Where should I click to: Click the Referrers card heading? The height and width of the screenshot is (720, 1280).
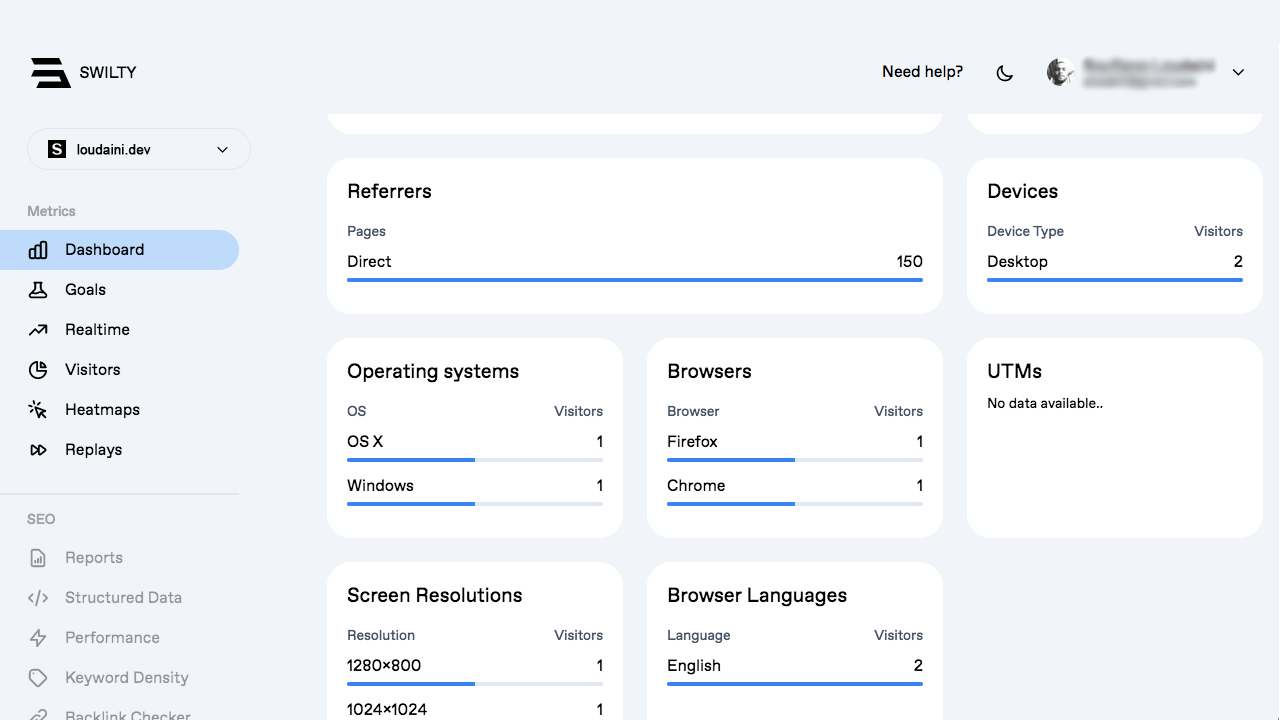(389, 191)
